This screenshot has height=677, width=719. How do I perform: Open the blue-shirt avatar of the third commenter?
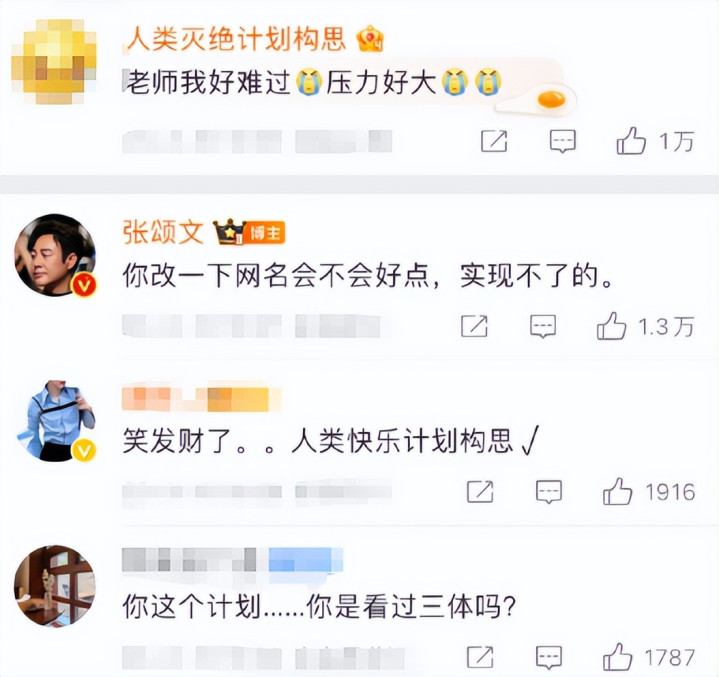coord(55,420)
